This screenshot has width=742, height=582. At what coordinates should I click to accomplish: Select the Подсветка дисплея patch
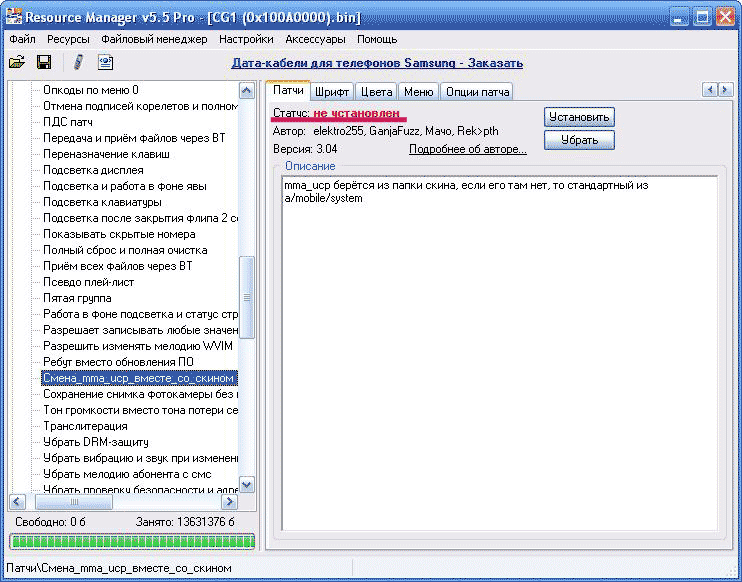click(x=93, y=170)
